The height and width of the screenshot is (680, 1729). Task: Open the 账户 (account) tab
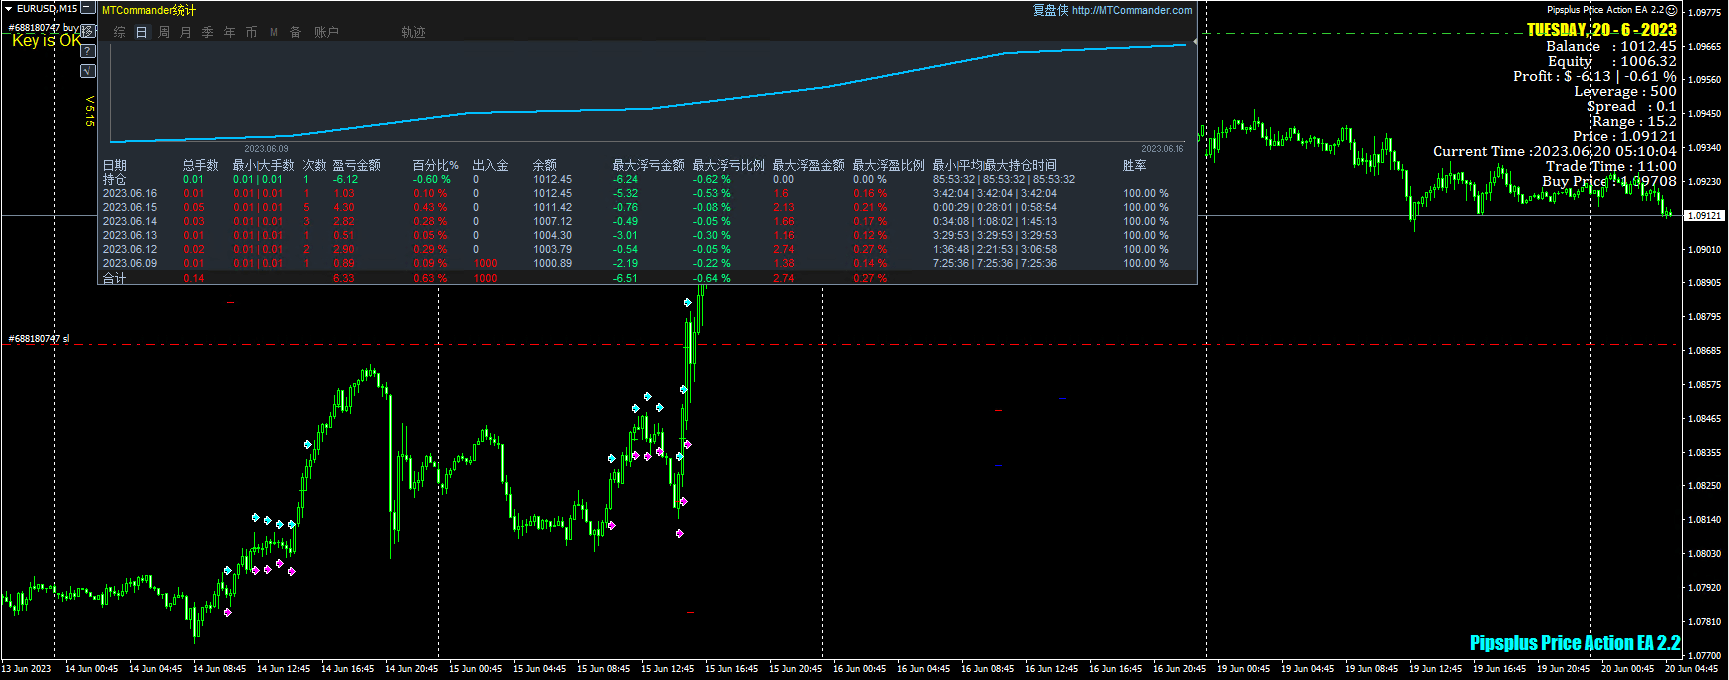click(326, 32)
